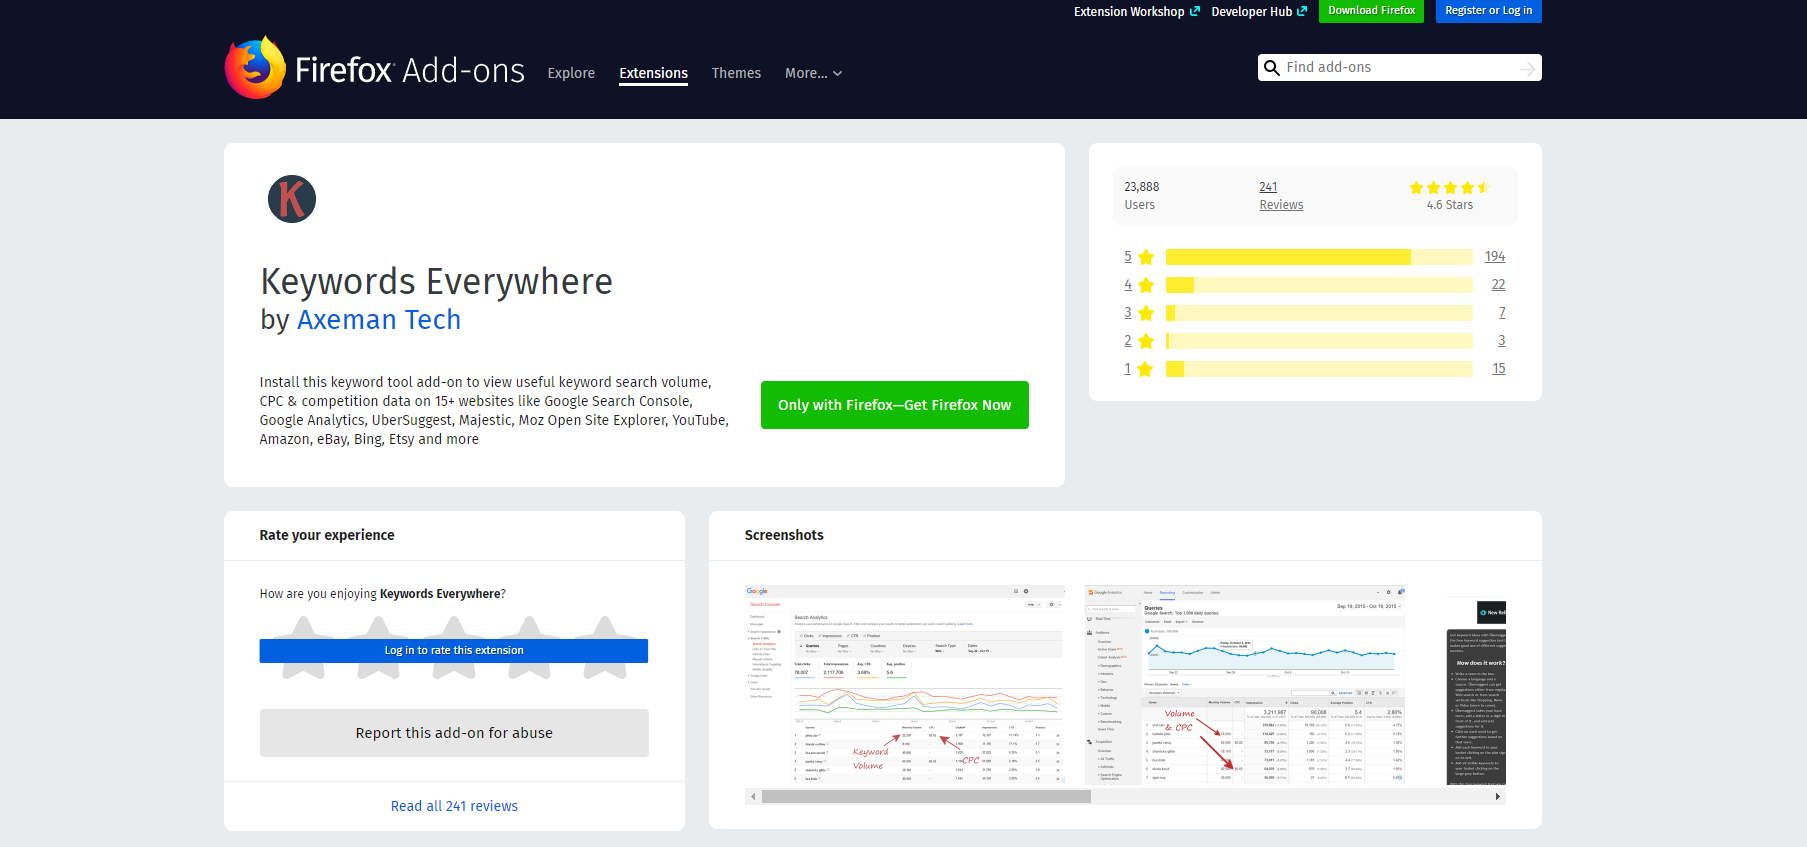Click the Extension Workshop link
The image size is (1807, 847).
1137,12
